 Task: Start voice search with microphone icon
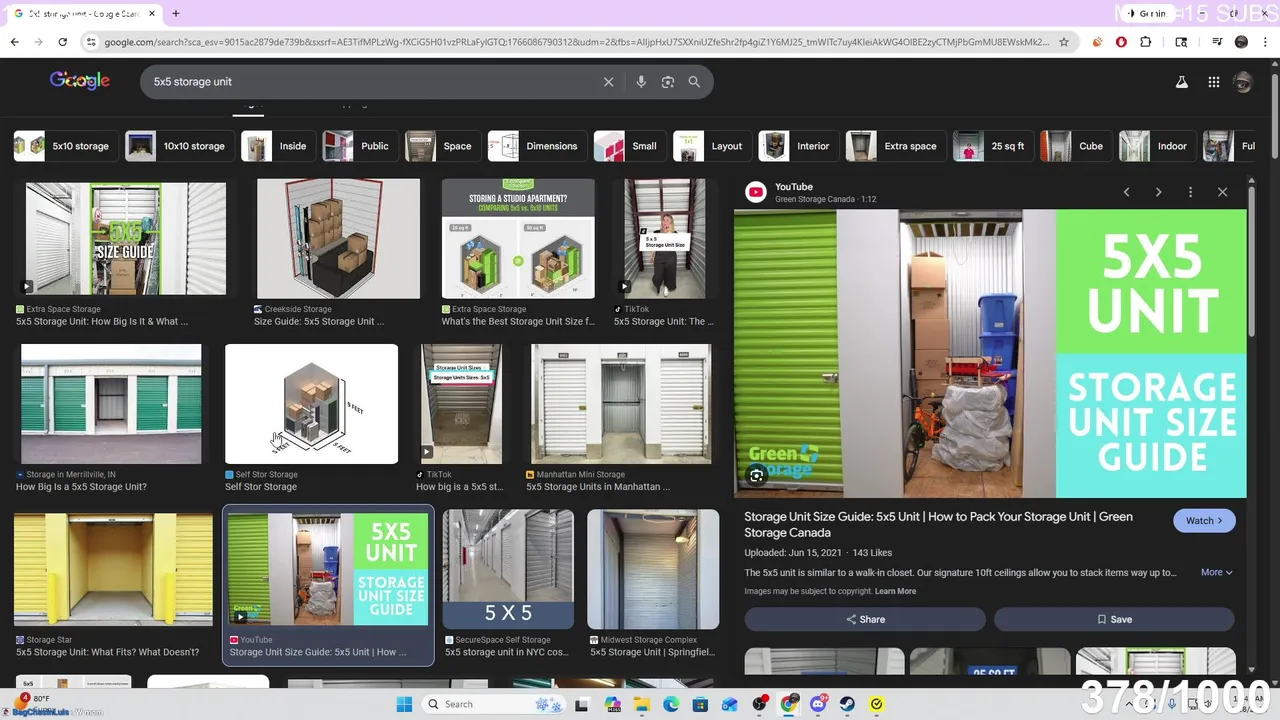coord(641,82)
